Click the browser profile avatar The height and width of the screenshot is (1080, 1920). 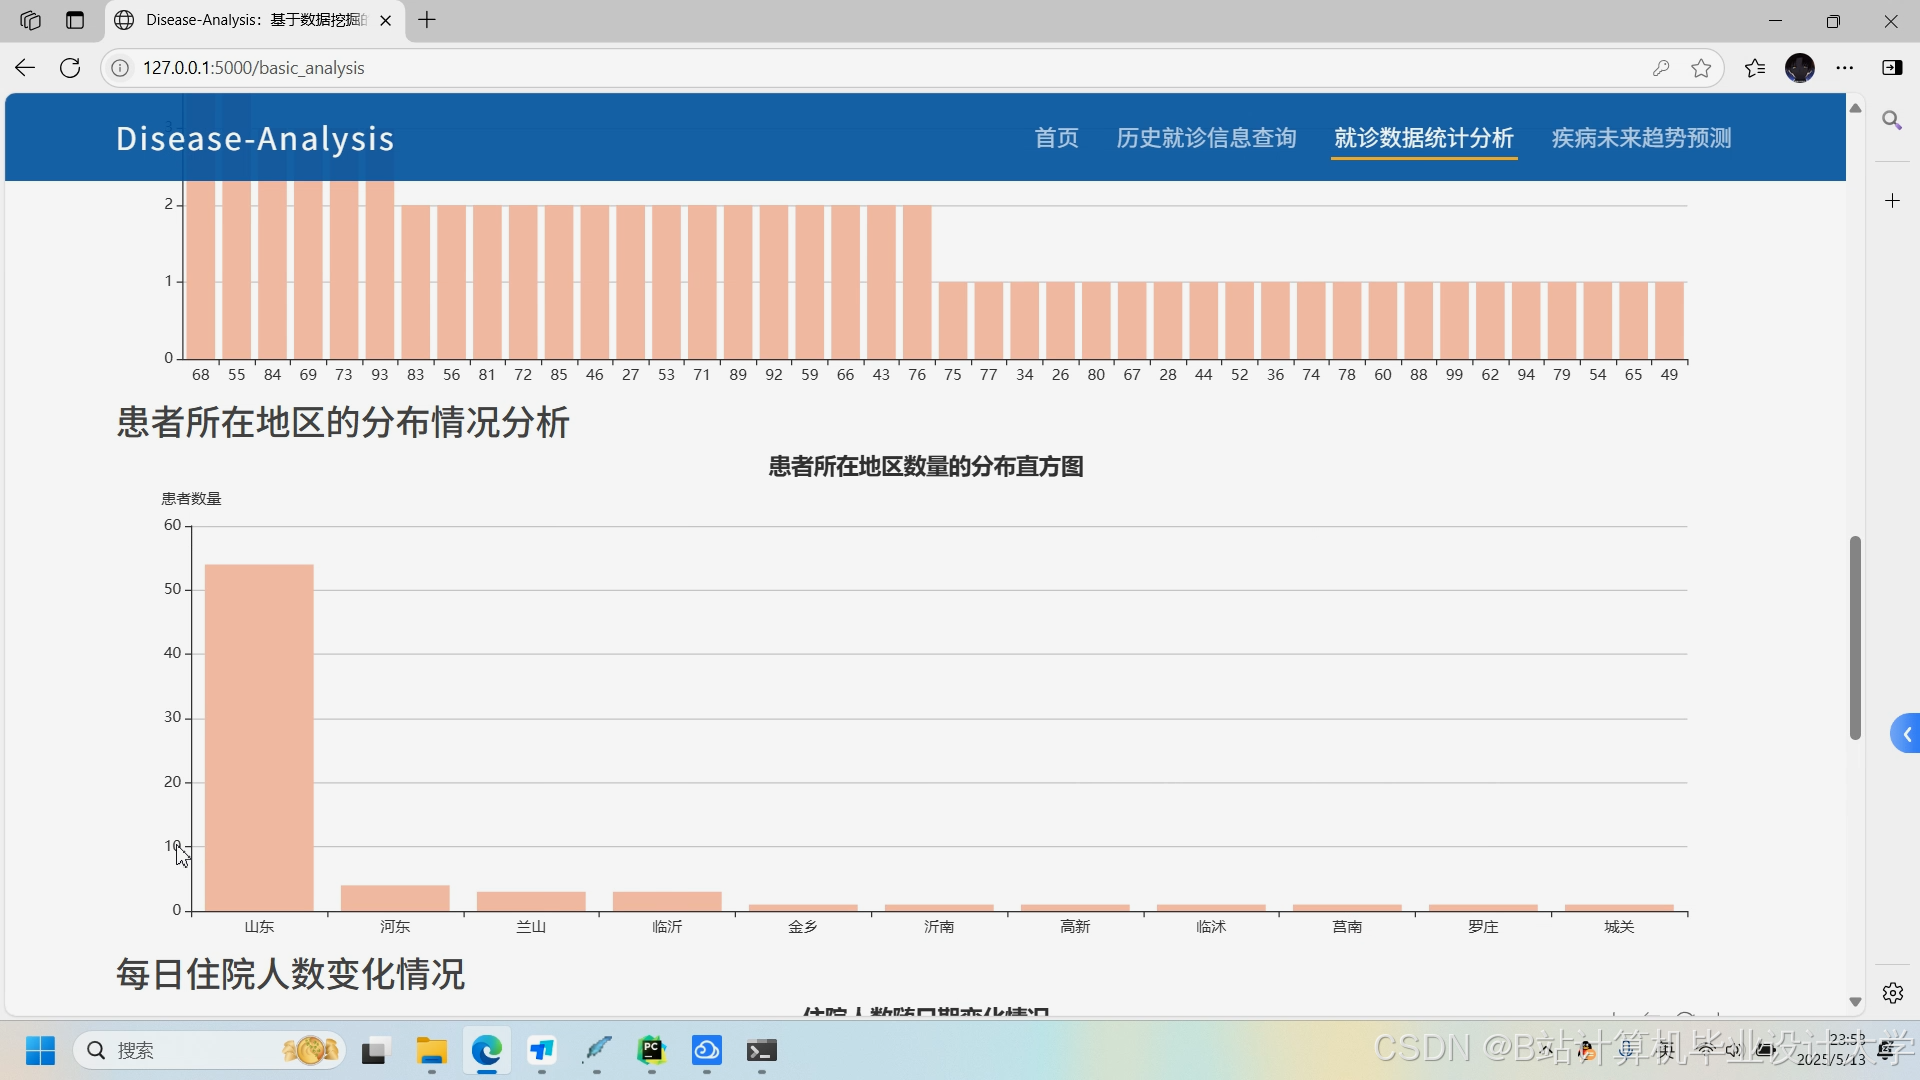pyautogui.click(x=1800, y=67)
